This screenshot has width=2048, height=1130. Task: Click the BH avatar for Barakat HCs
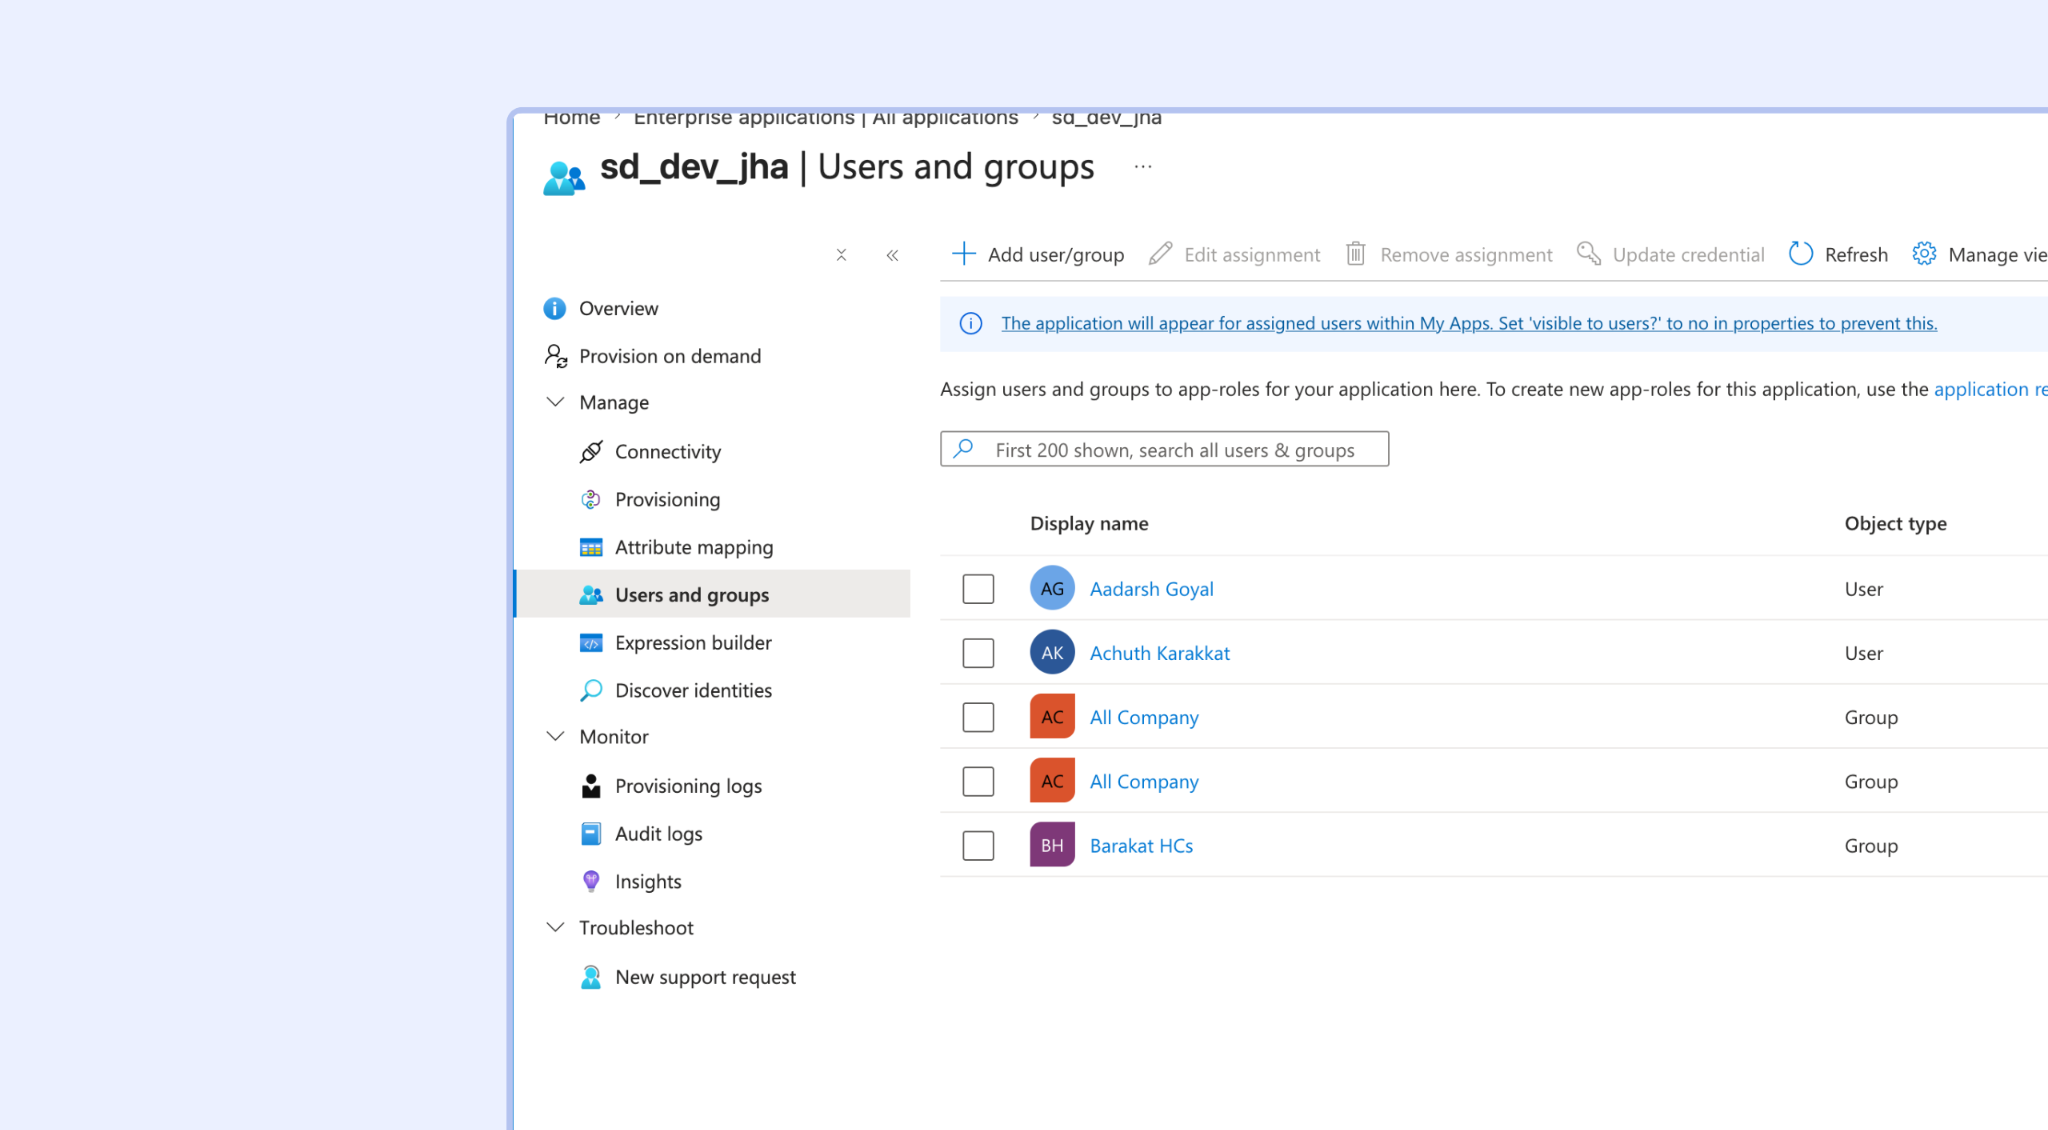[1052, 845]
